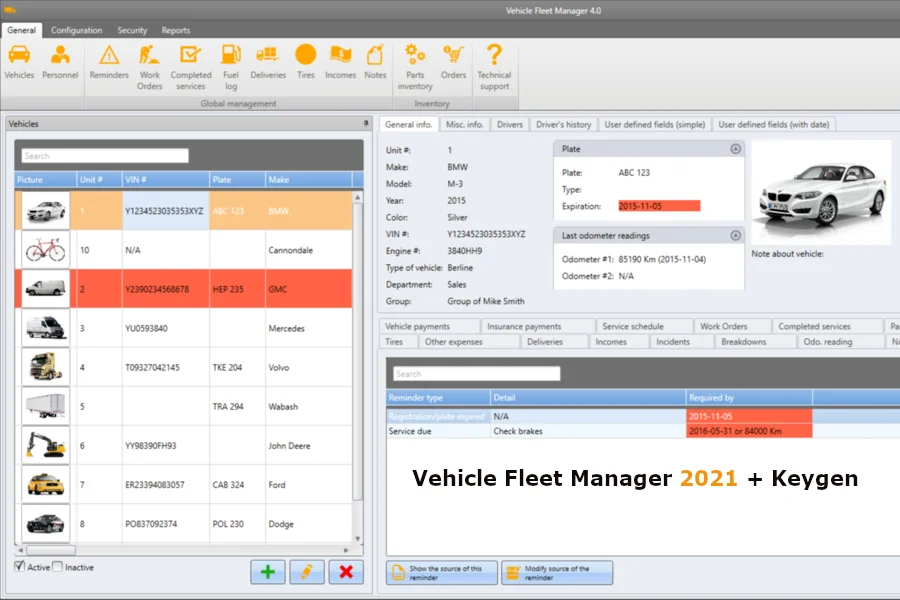This screenshot has height=600, width=900.
Task: Click the Wabash trailer thumbnail
Action: pyautogui.click(x=45, y=406)
